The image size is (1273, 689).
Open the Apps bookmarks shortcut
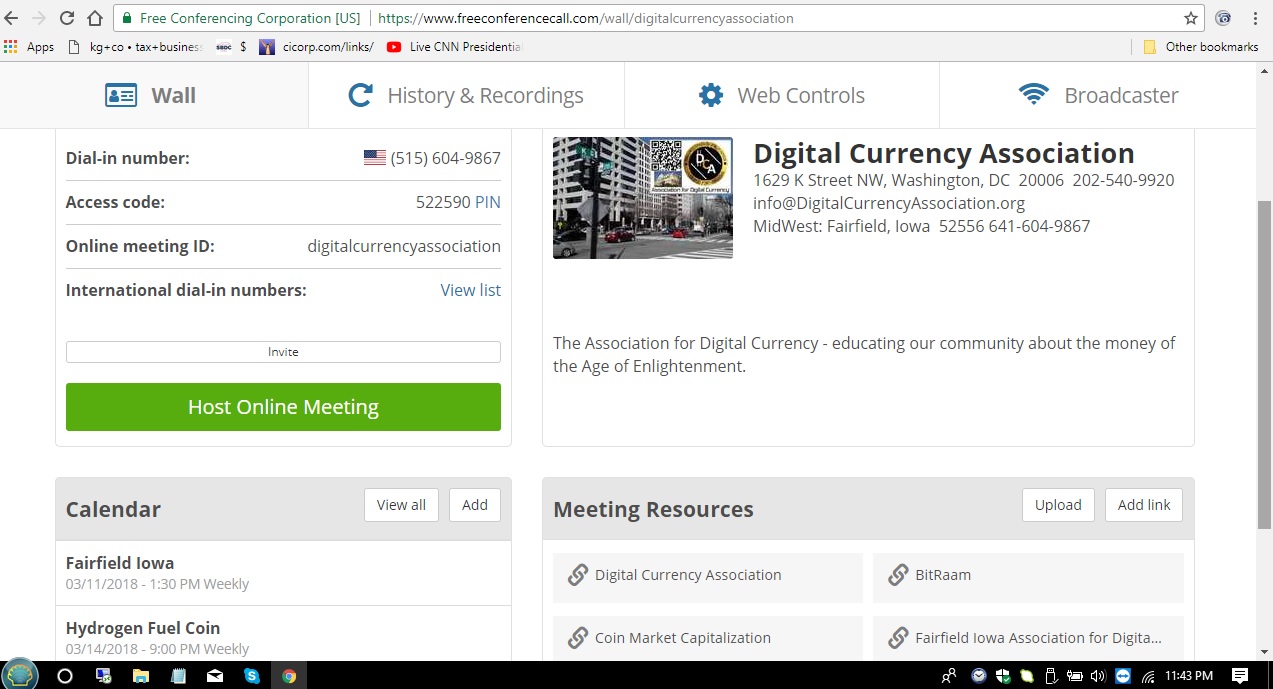click(30, 47)
